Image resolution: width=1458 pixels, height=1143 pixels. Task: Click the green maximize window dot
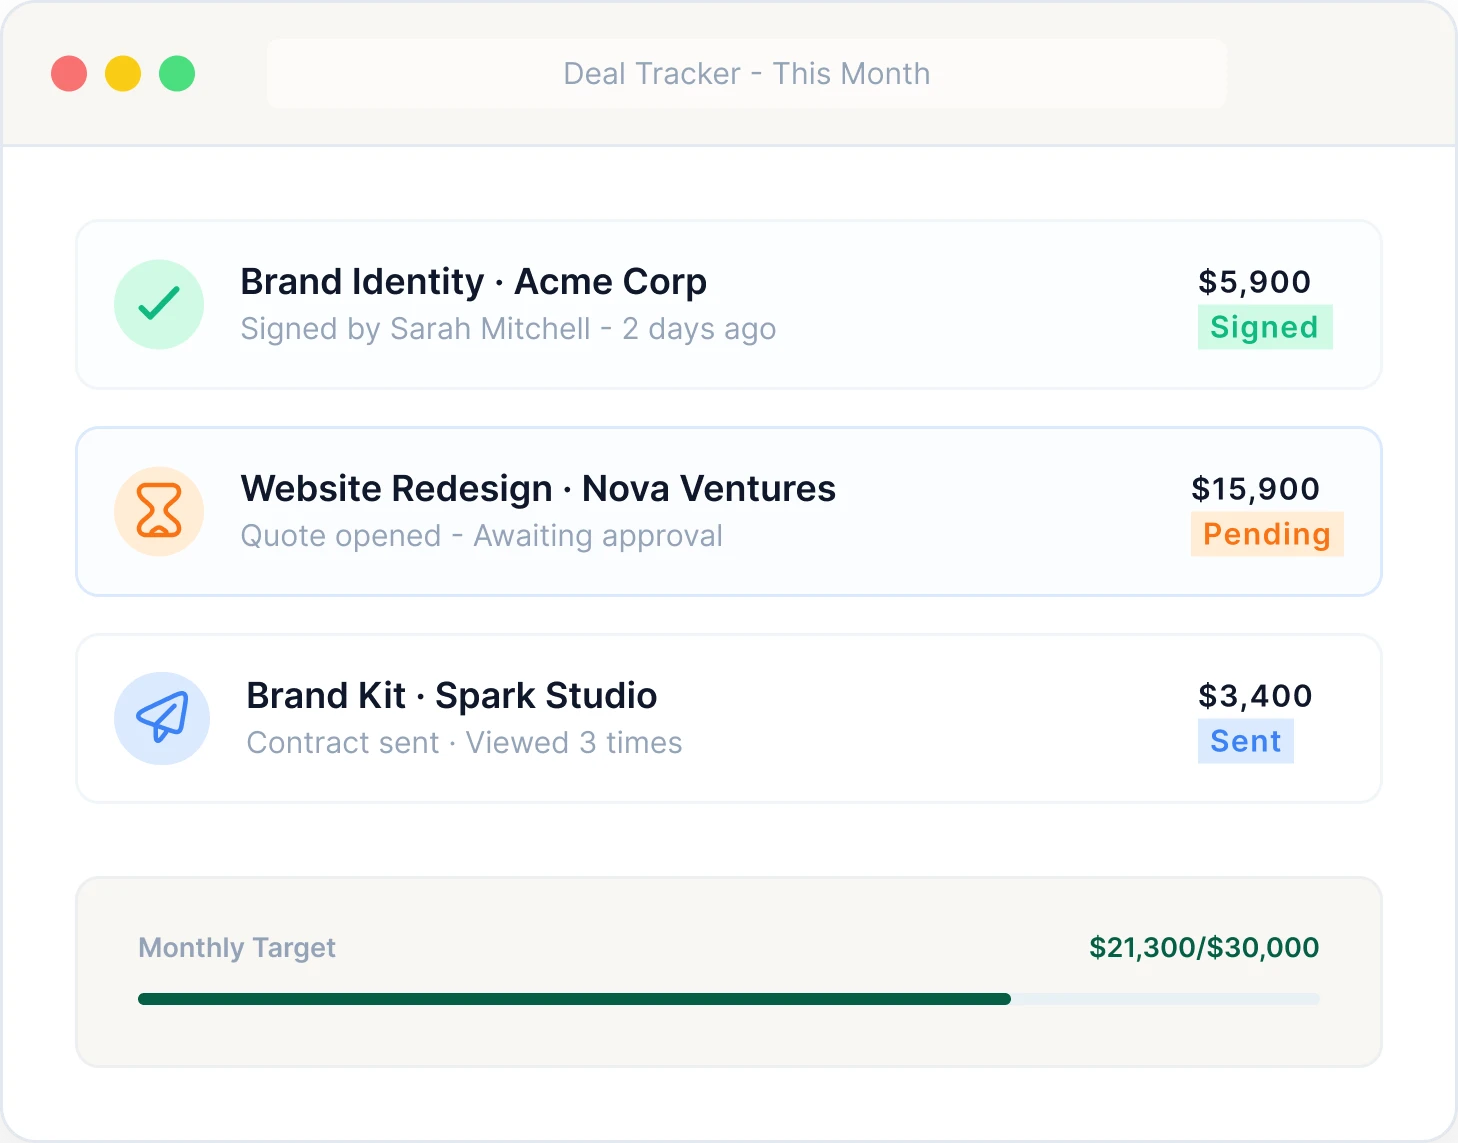point(177,74)
